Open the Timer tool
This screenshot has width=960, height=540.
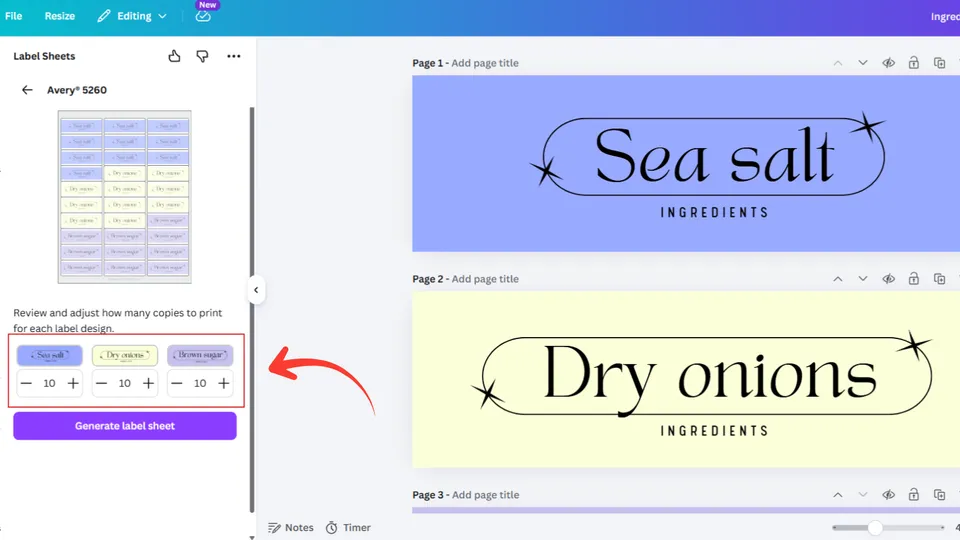[x=348, y=527]
